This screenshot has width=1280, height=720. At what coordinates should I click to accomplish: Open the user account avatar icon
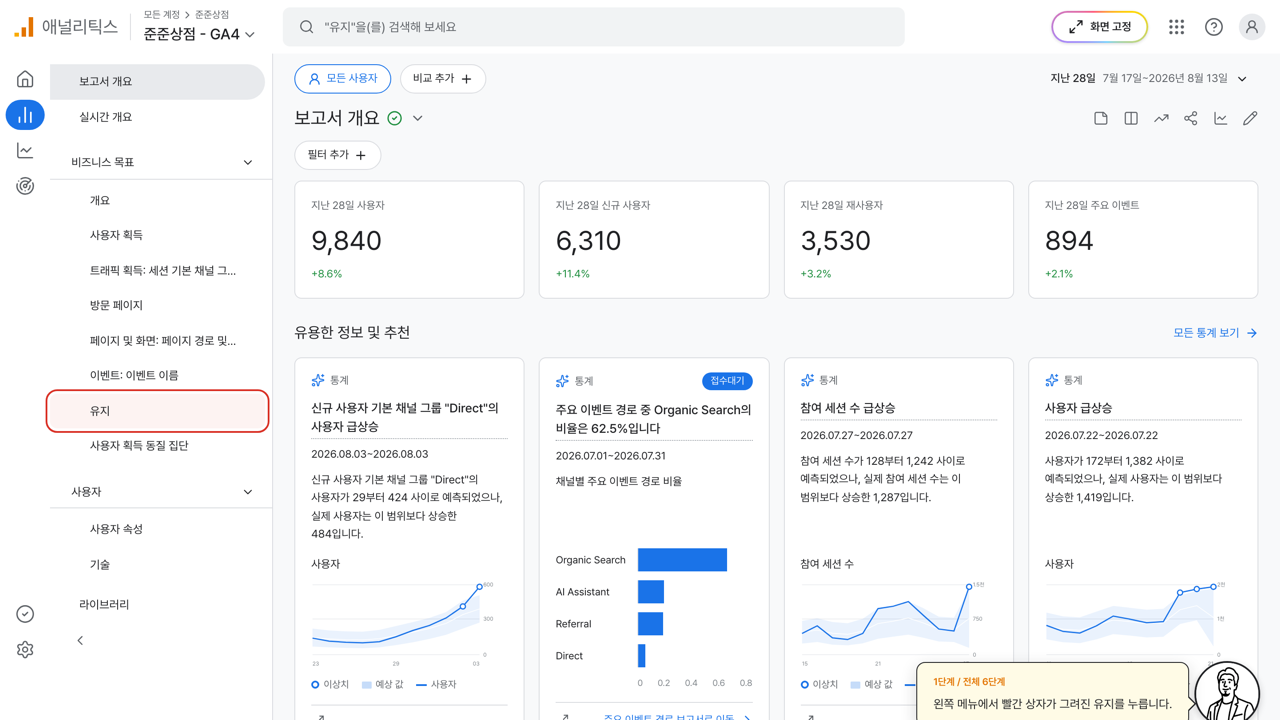pos(1251,27)
